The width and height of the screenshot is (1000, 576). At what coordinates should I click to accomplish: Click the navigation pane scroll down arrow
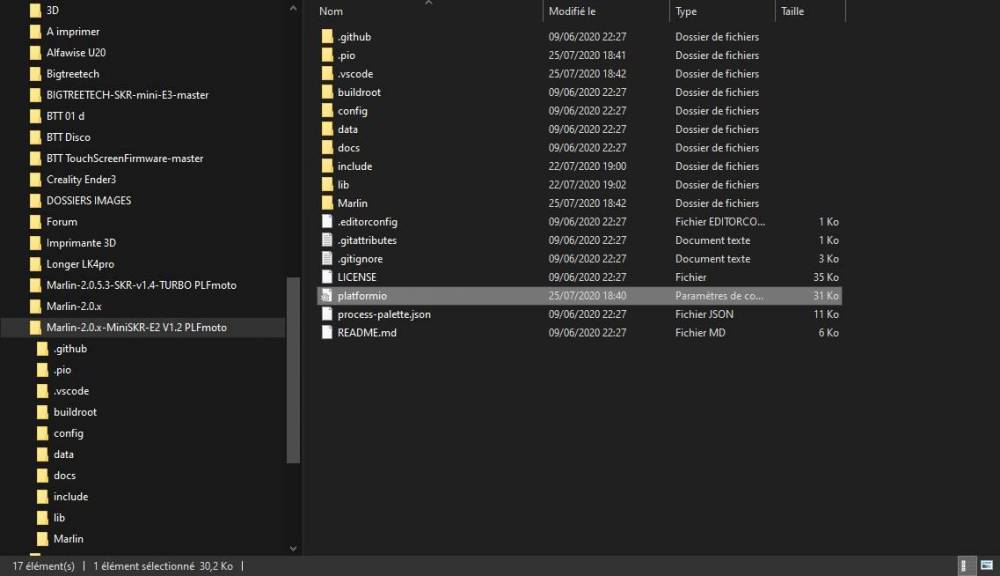tap(293, 548)
